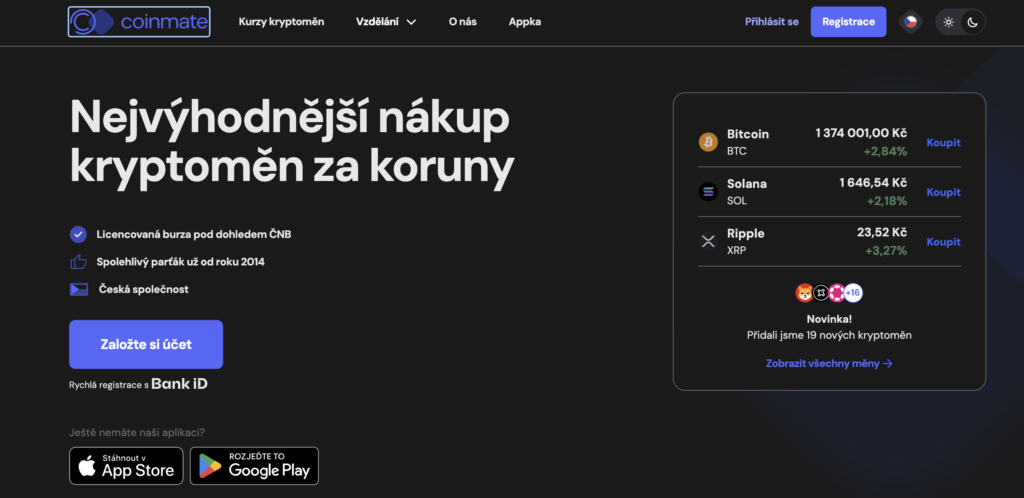The height and width of the screenshot is (498, 1024).
Task: Select the Ripple XRP coin icon
Action: [708, 241]
